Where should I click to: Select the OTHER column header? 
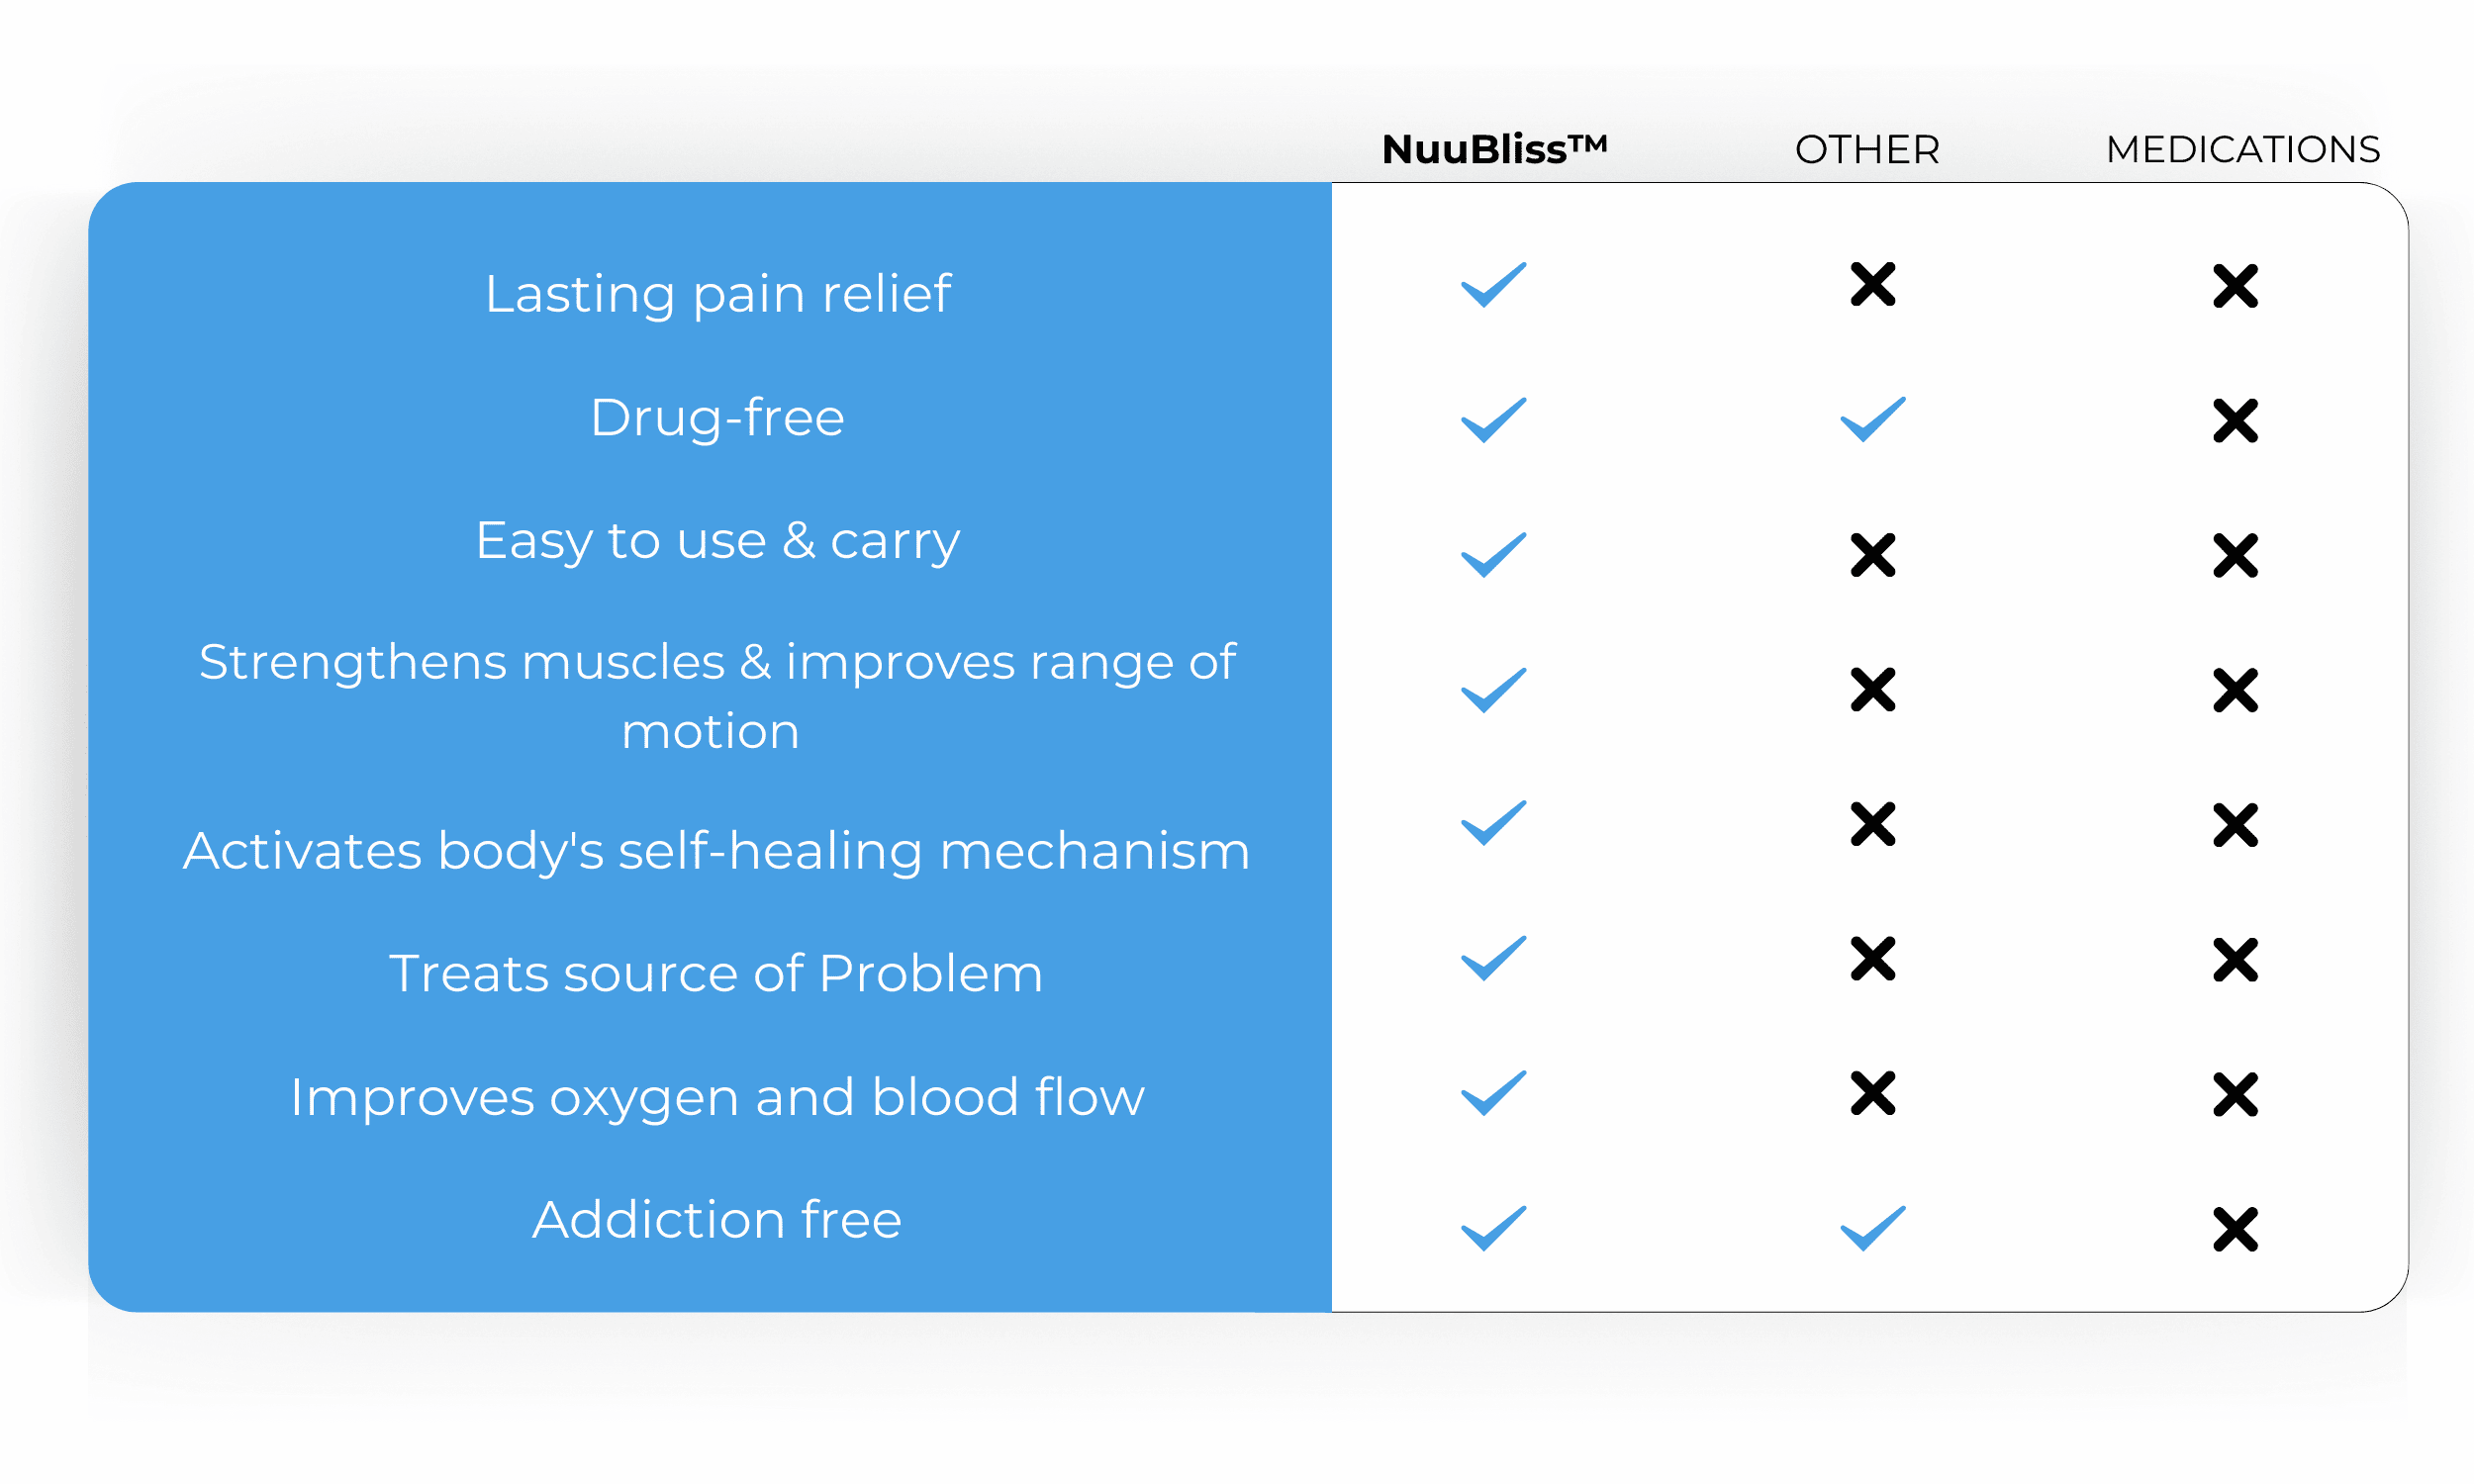[1867, 150]
